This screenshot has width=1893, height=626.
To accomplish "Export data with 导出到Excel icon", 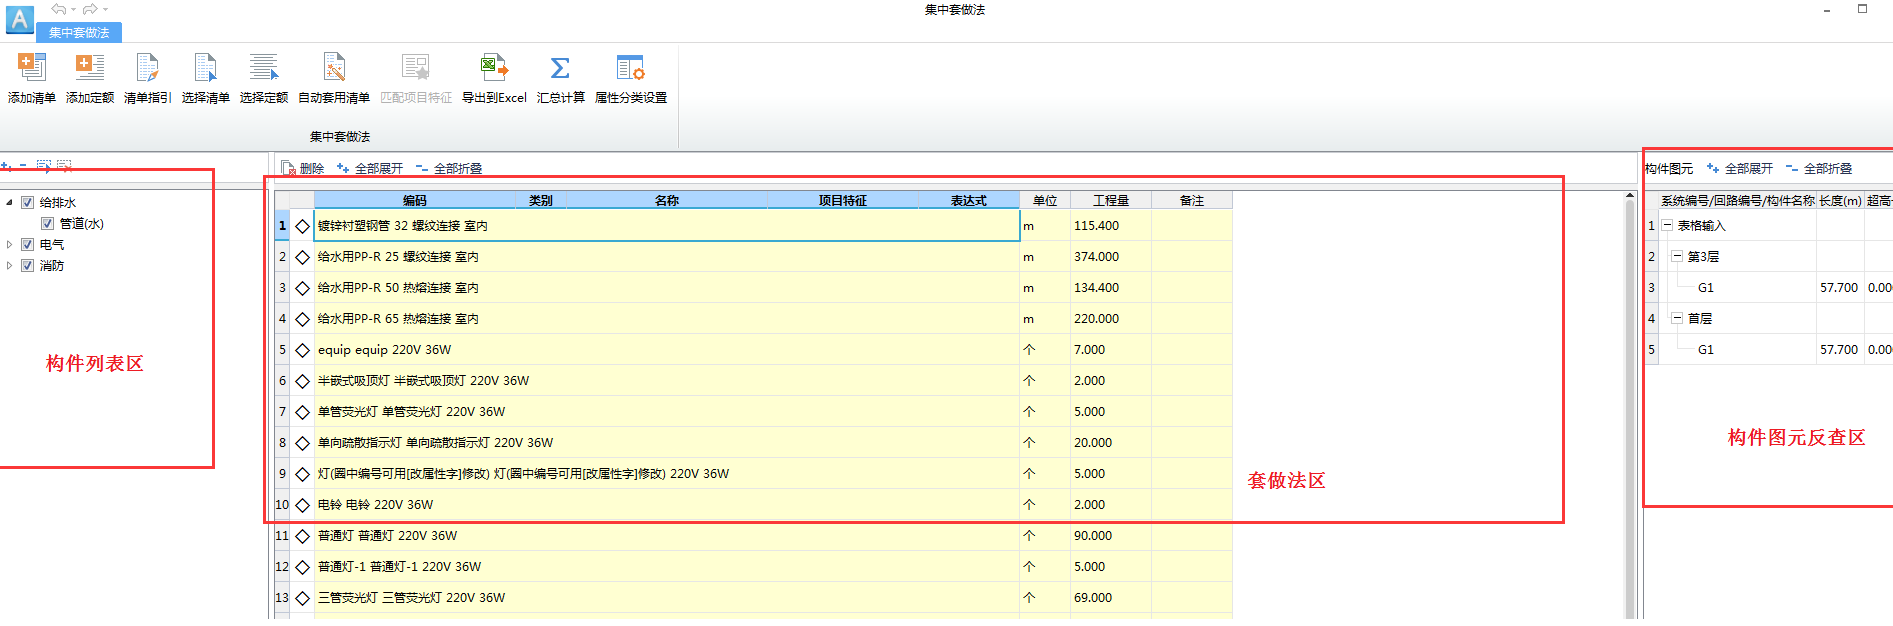I will 494,69.
